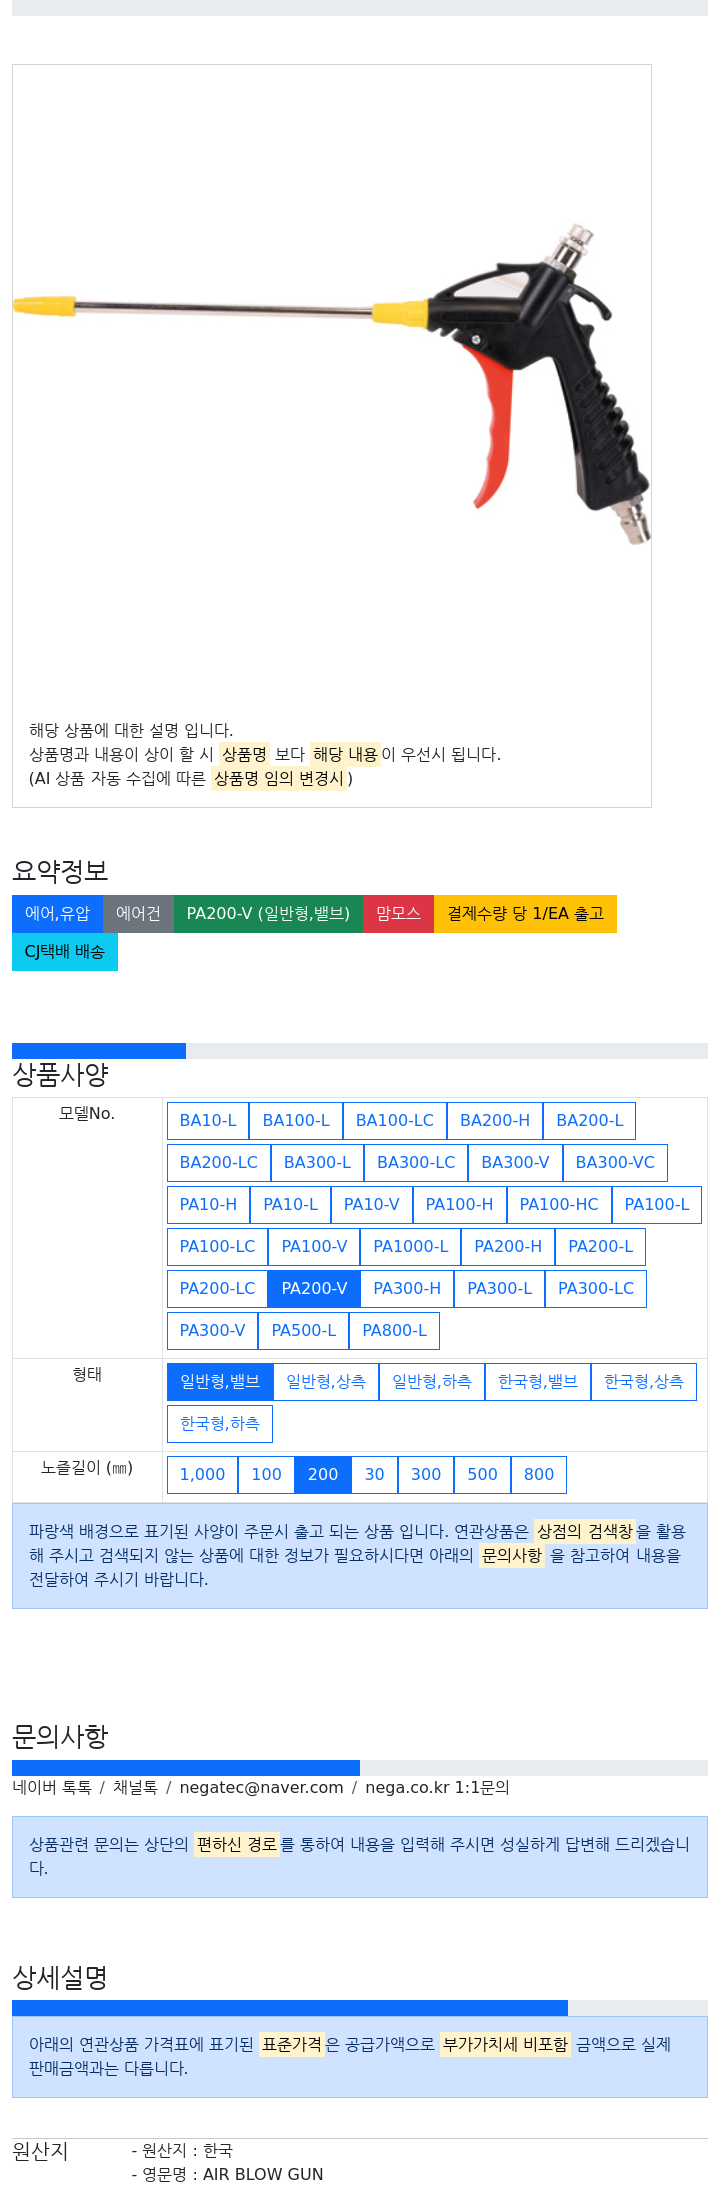This screenshot has height=2187, width=720.
Task: Select the 일반형,밸브 type option
Action: coord(220,1381)
